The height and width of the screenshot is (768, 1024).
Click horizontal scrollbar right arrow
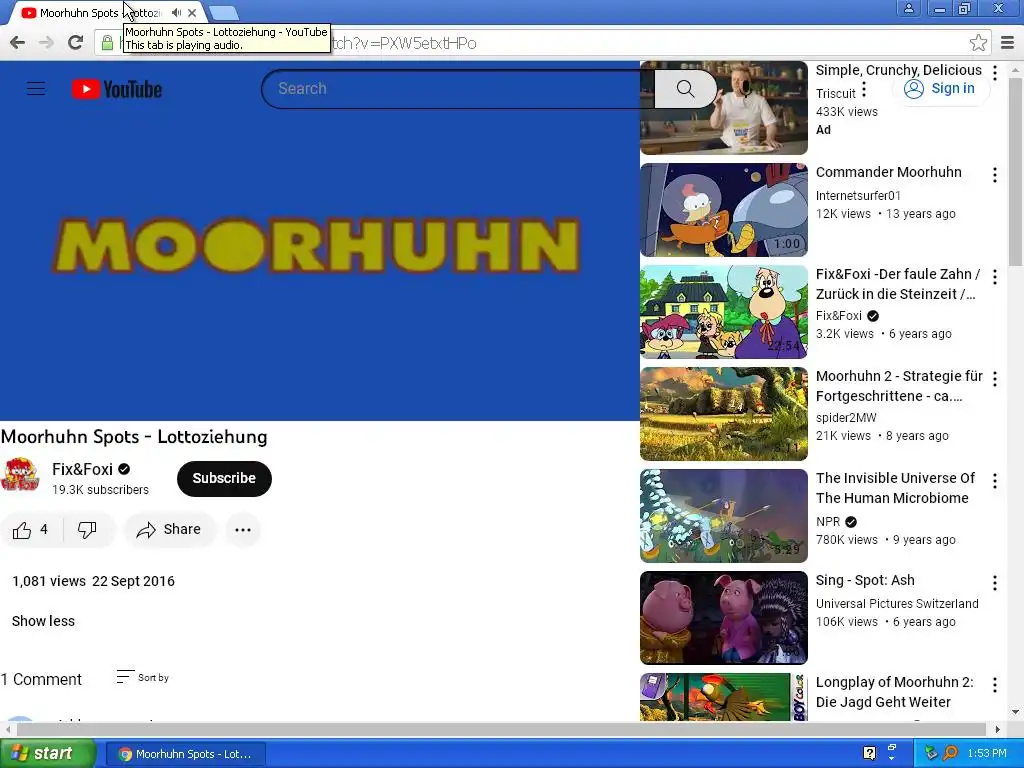tap(997, 729)
